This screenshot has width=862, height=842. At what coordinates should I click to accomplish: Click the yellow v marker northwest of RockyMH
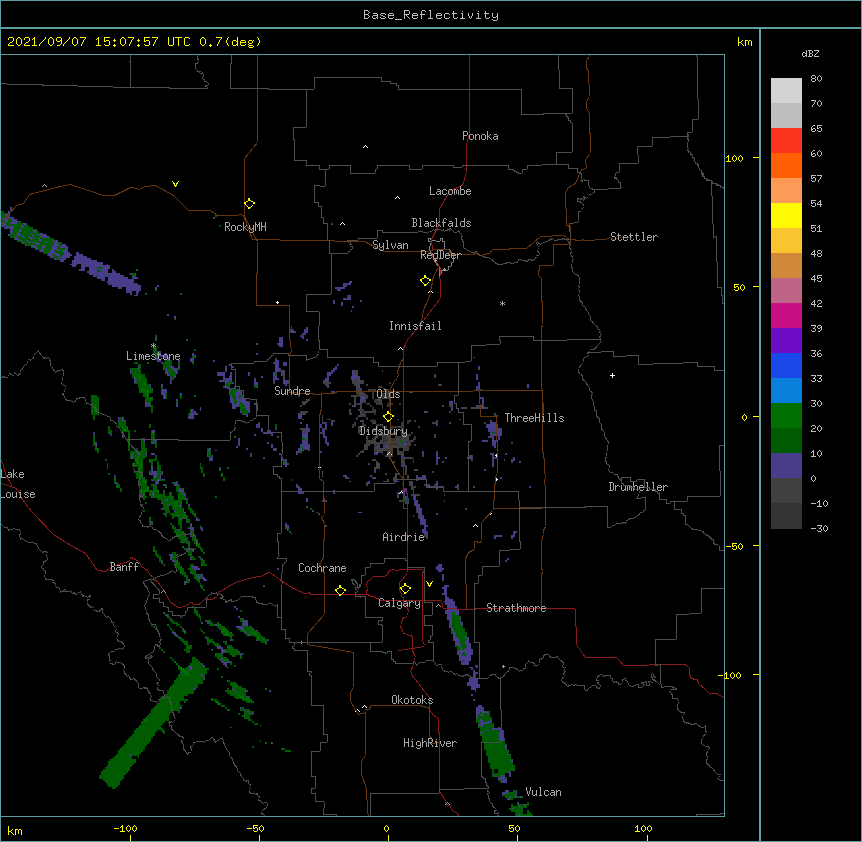175,184
